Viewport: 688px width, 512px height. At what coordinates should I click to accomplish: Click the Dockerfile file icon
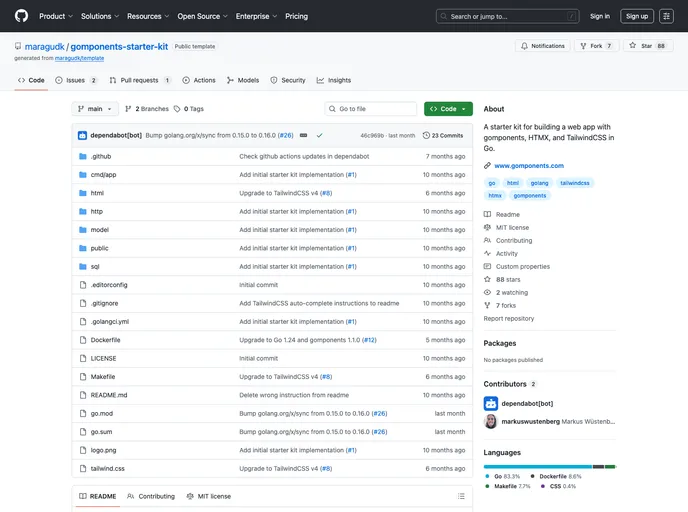click(x=82, y=340)
